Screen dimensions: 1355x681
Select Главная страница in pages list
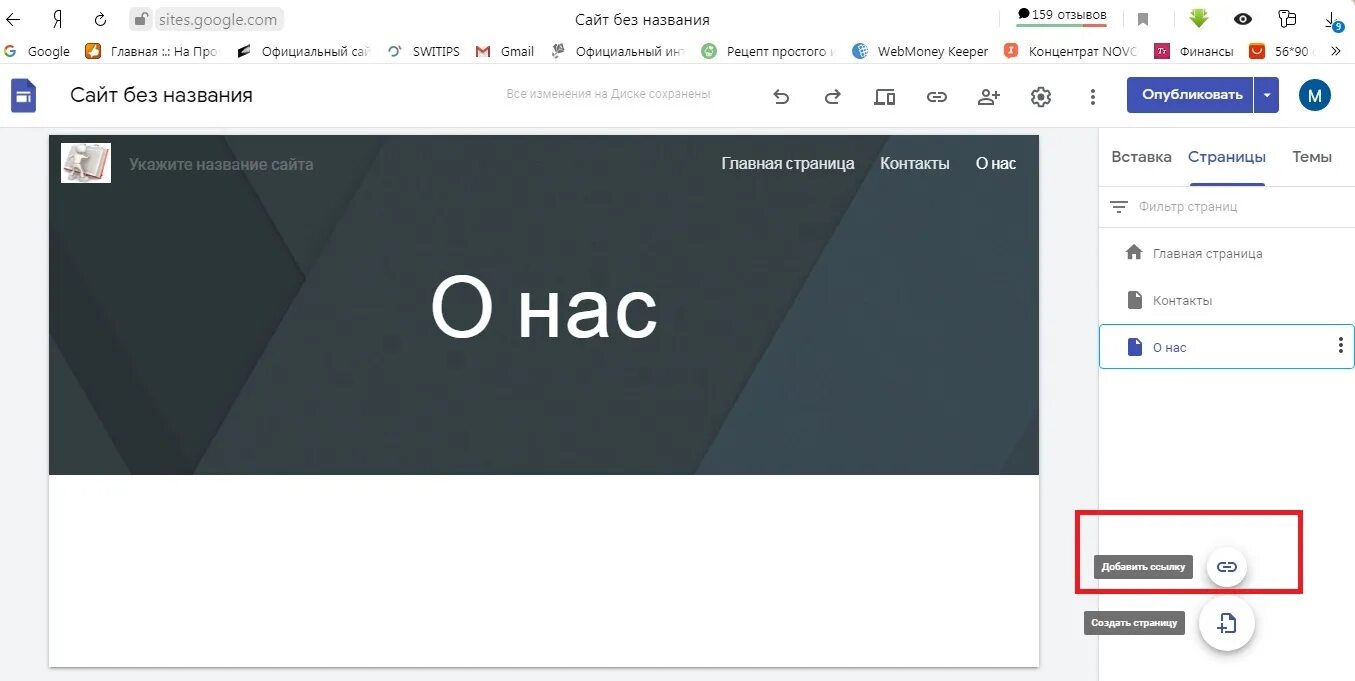pos(1227,253)
